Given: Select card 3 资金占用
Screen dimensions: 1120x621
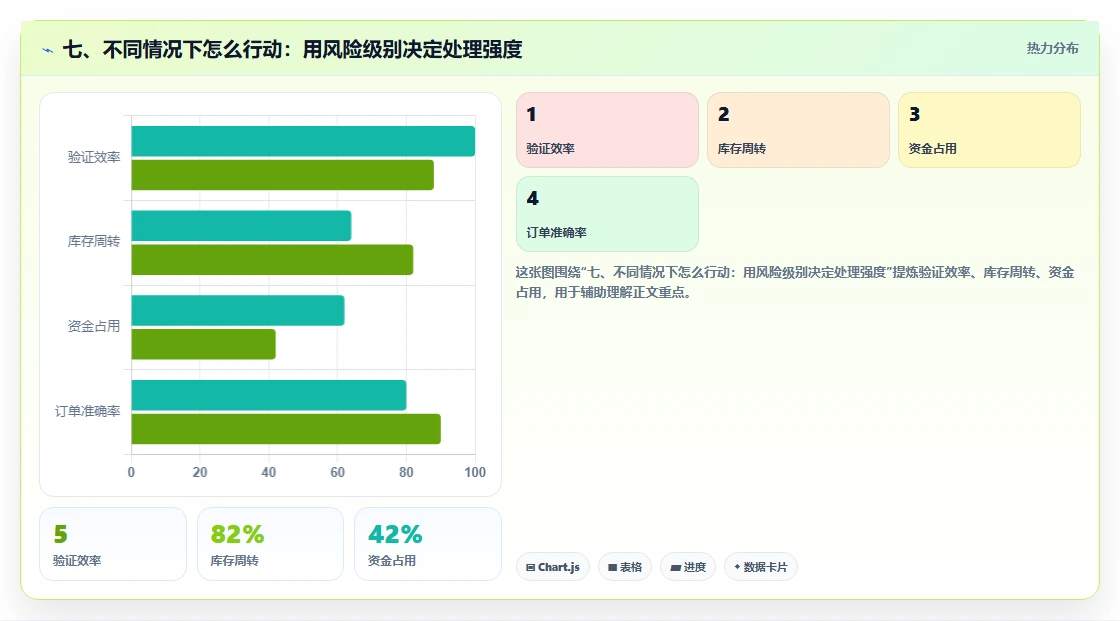Looking at the screenshot, I should 989,130.
